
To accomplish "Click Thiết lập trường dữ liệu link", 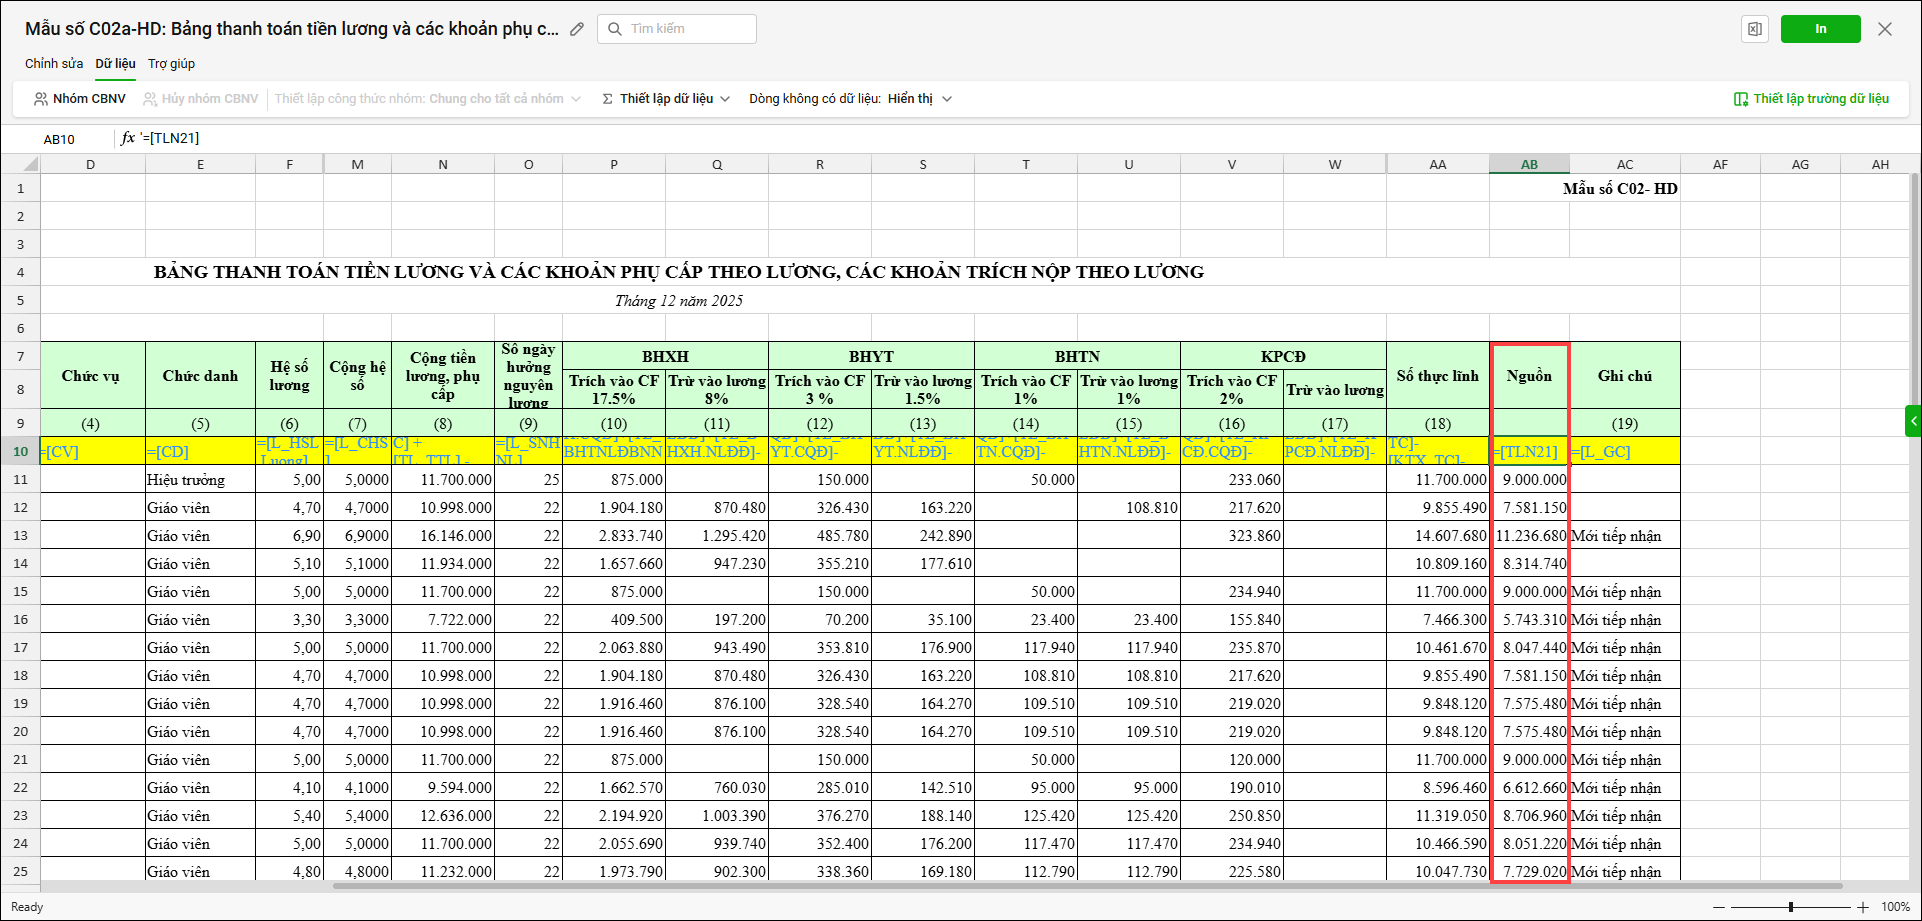I will point(1811,99).
